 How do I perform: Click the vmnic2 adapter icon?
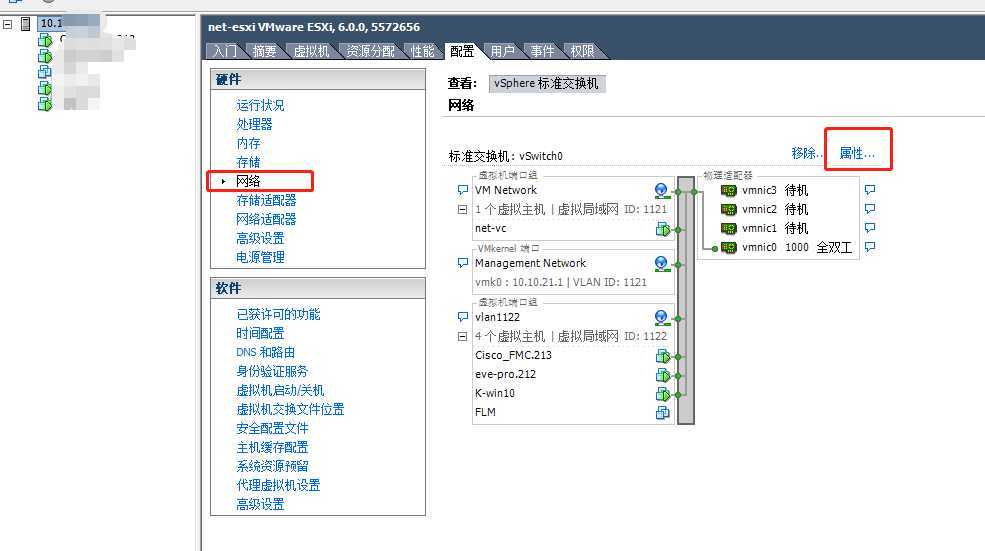click(x=729, y=209)
